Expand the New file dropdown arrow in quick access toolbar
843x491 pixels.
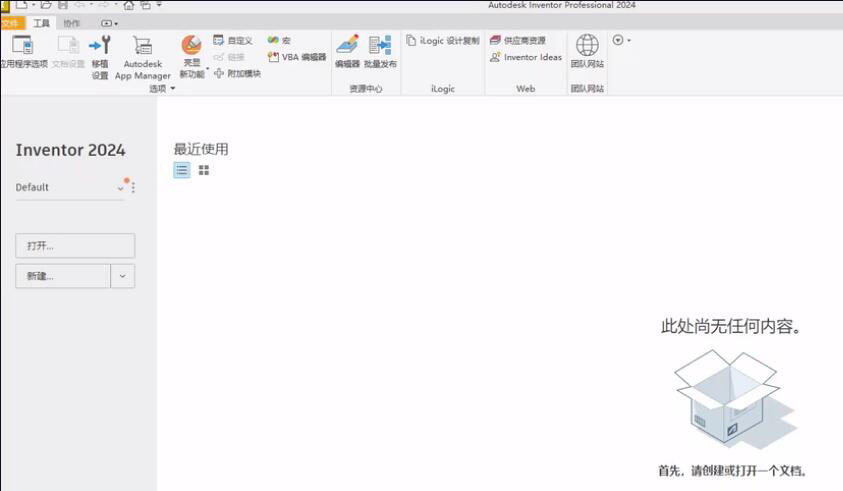click(x=33, y=5)
